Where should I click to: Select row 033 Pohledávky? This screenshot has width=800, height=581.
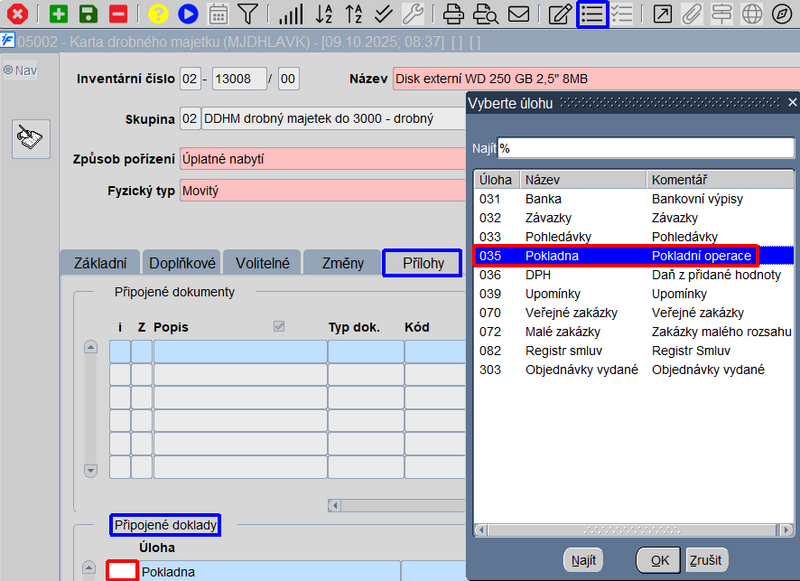coord(634,237)
